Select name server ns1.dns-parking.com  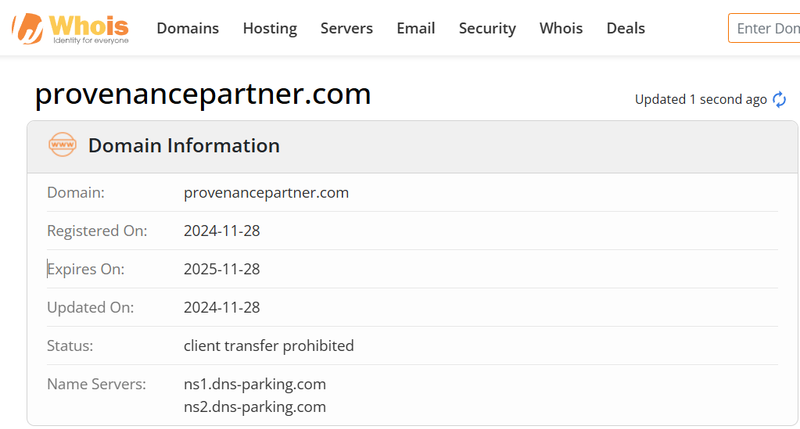pyautogui.click(x=255, y=384)
